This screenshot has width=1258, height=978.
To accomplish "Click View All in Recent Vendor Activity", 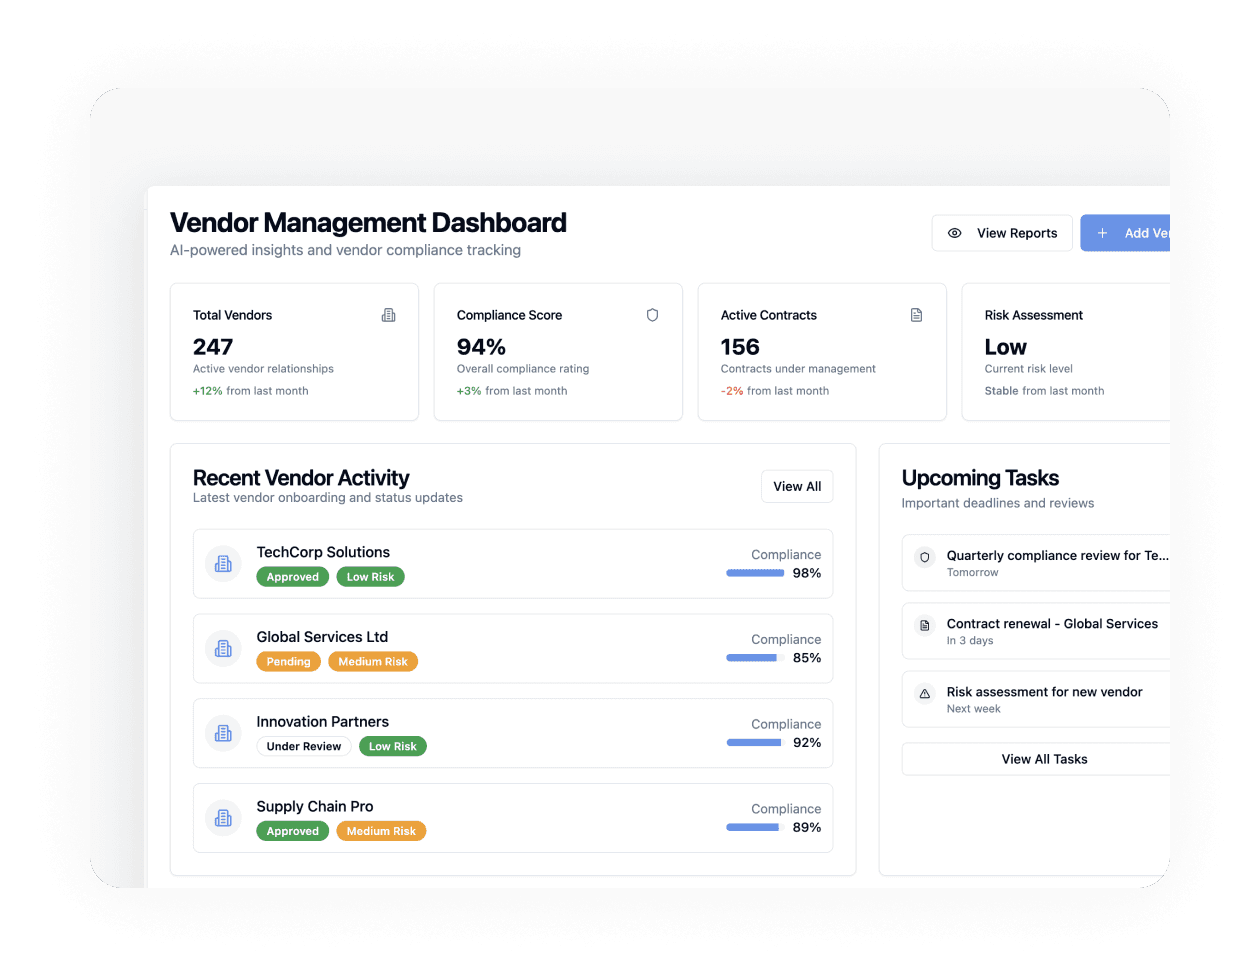I will 797,486.
